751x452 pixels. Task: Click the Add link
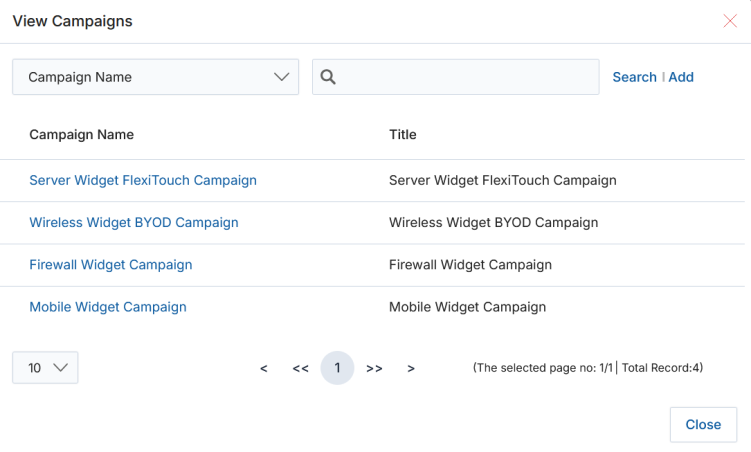pyautogui.click(x=681, y=77)
